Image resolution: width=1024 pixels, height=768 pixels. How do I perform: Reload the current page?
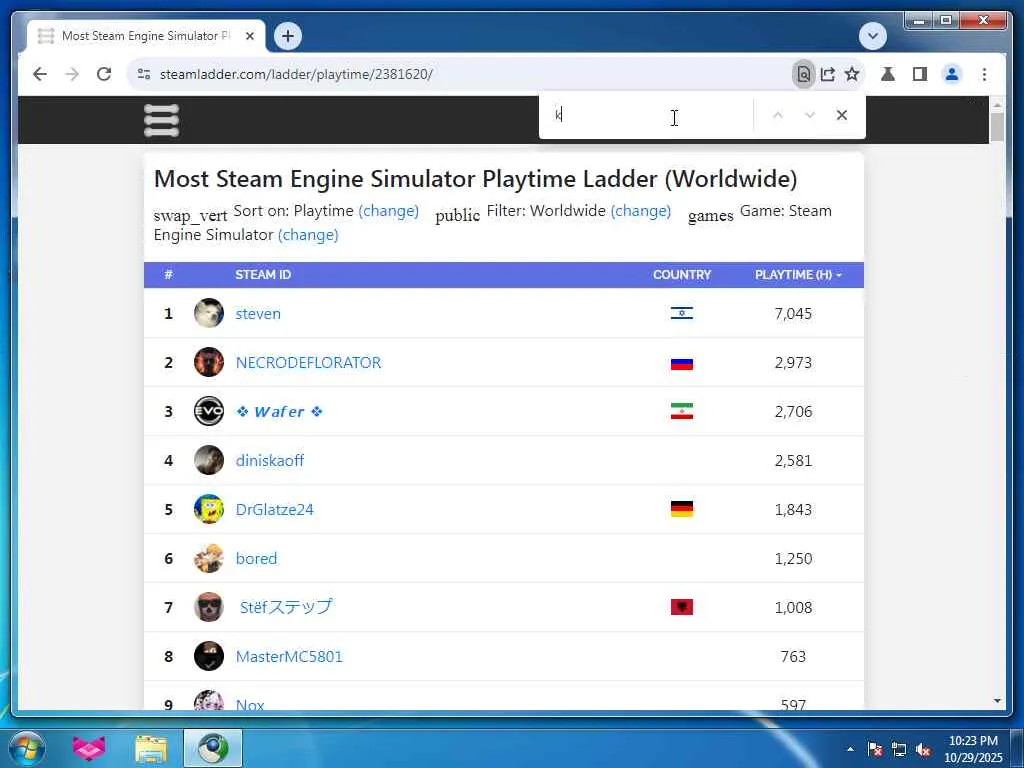tap(104, 74)
